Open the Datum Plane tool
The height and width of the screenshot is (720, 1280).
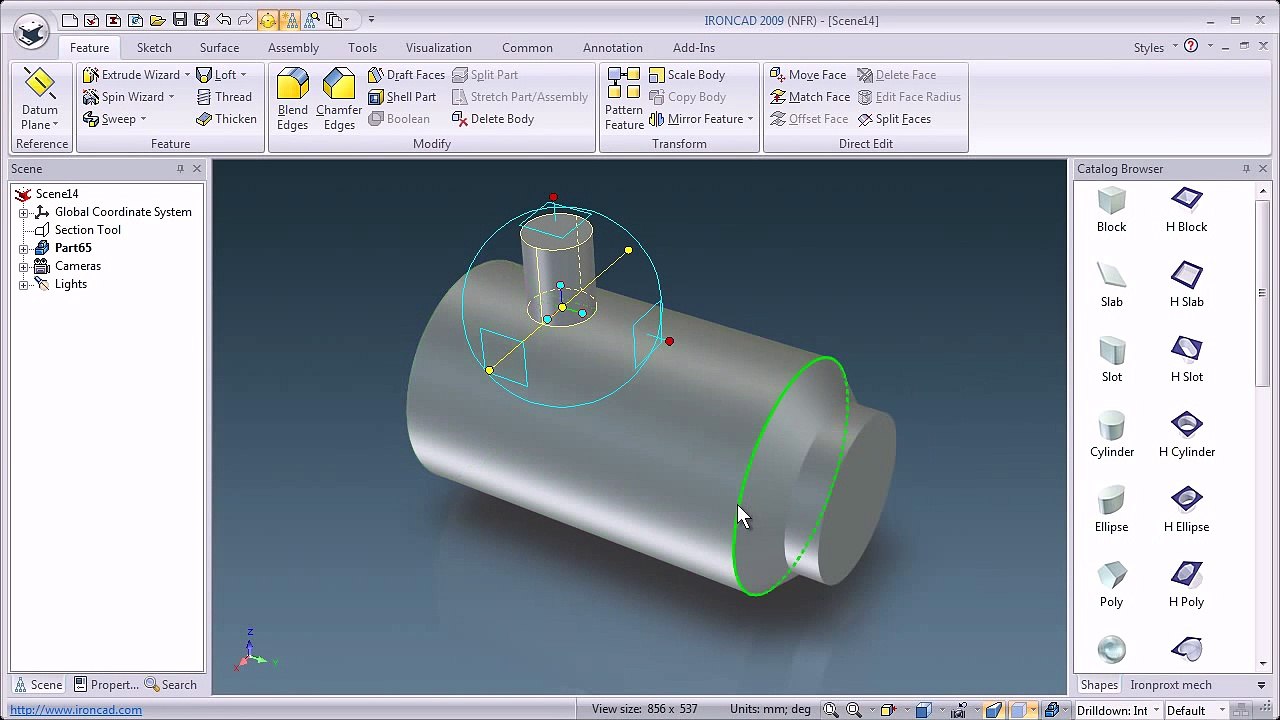(40, 99)
